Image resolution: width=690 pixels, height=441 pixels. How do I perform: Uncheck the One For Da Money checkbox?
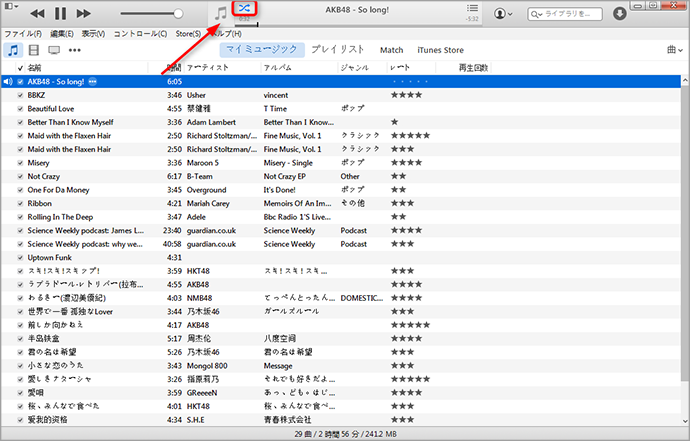pos(20,190)
